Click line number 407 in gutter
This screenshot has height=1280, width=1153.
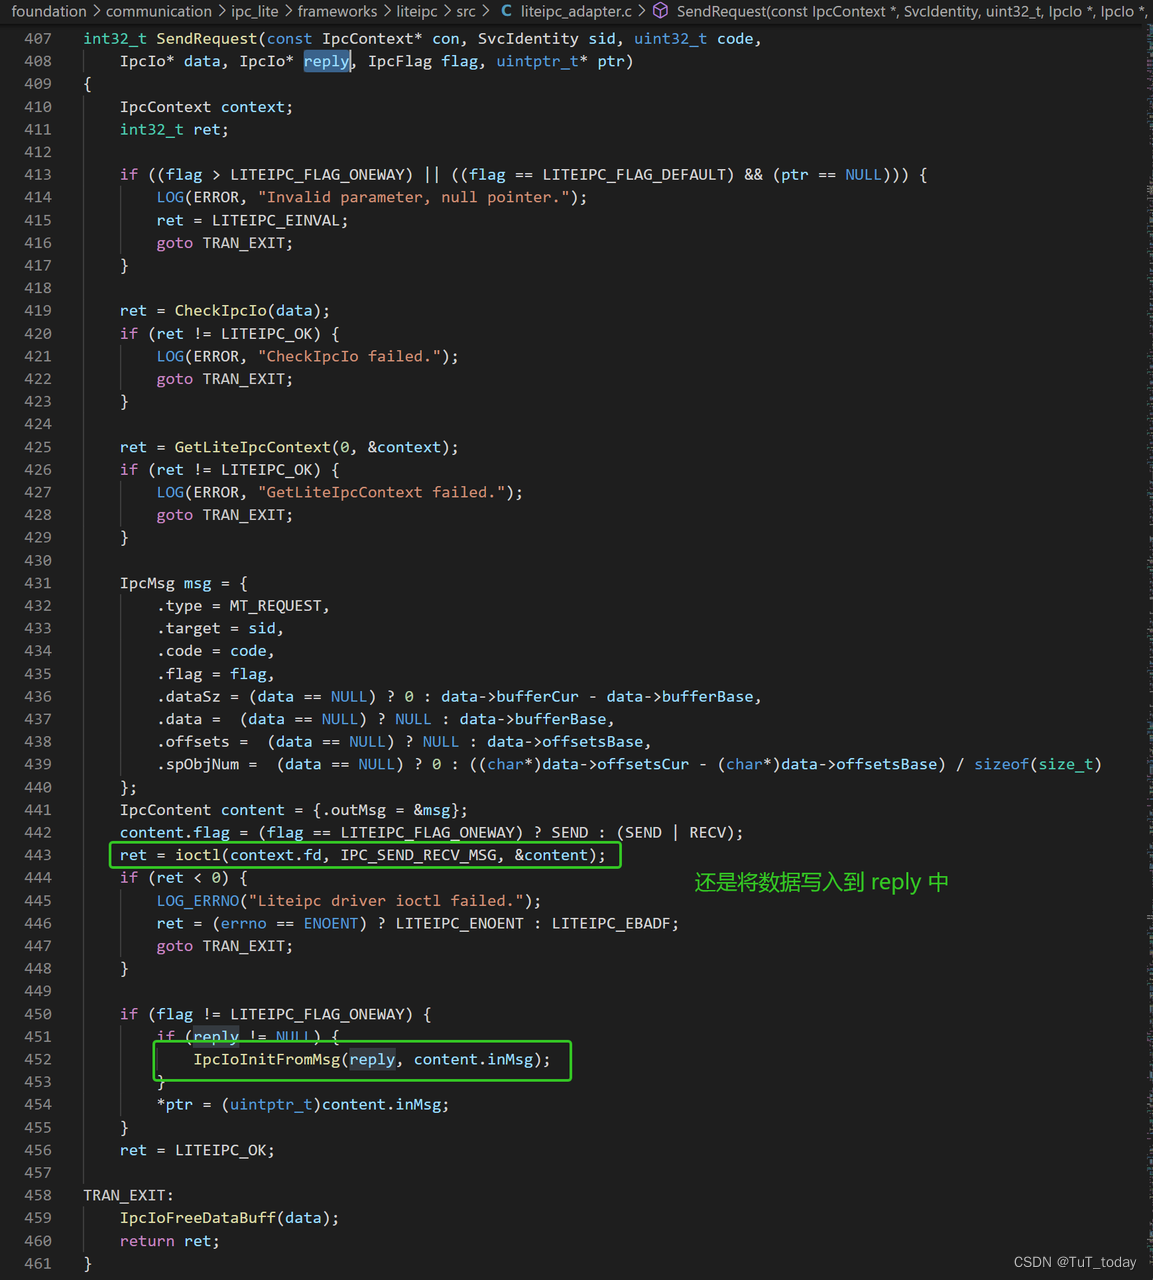[38, 39]
